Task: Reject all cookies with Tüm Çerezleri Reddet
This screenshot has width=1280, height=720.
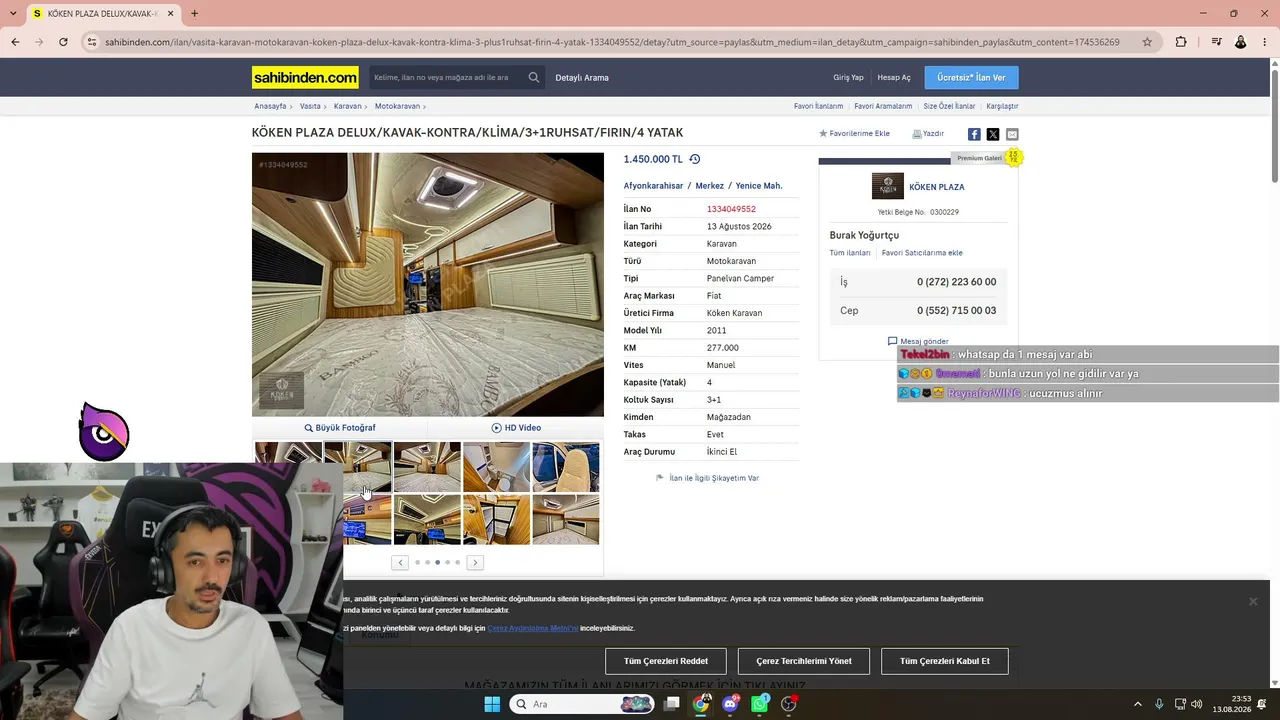Action: tap(666, 661)
